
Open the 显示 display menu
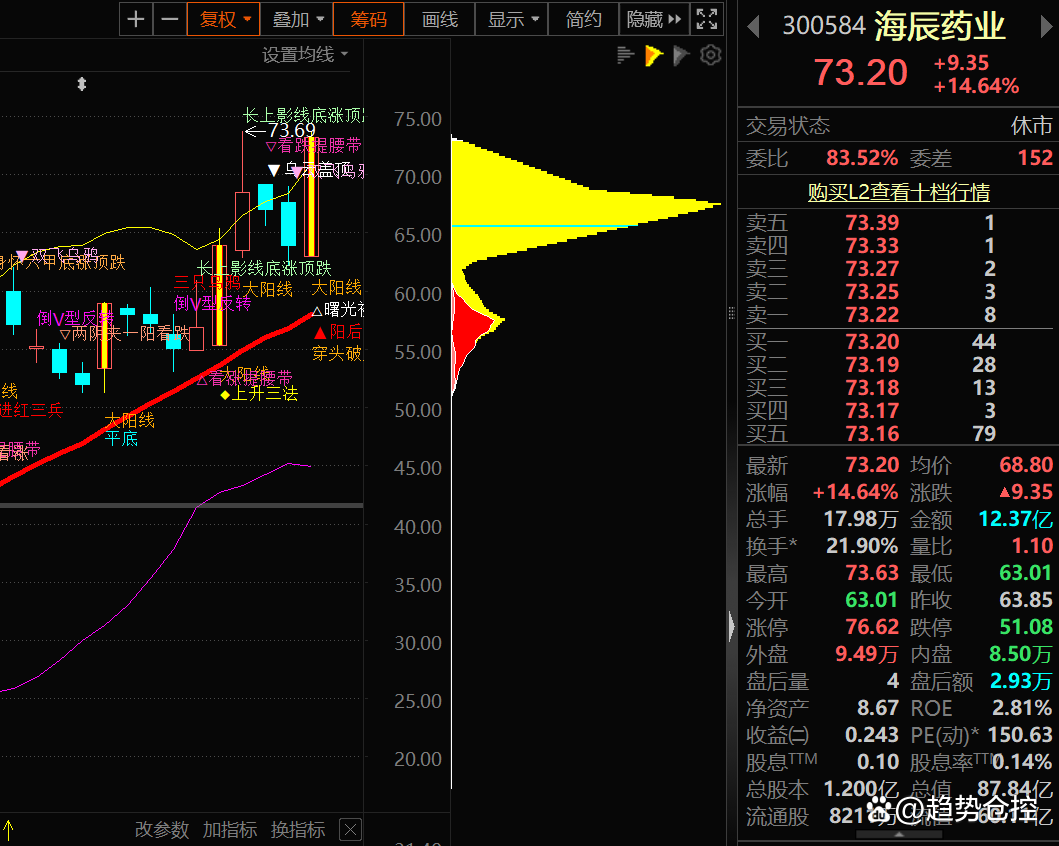(x=512, y=19)
